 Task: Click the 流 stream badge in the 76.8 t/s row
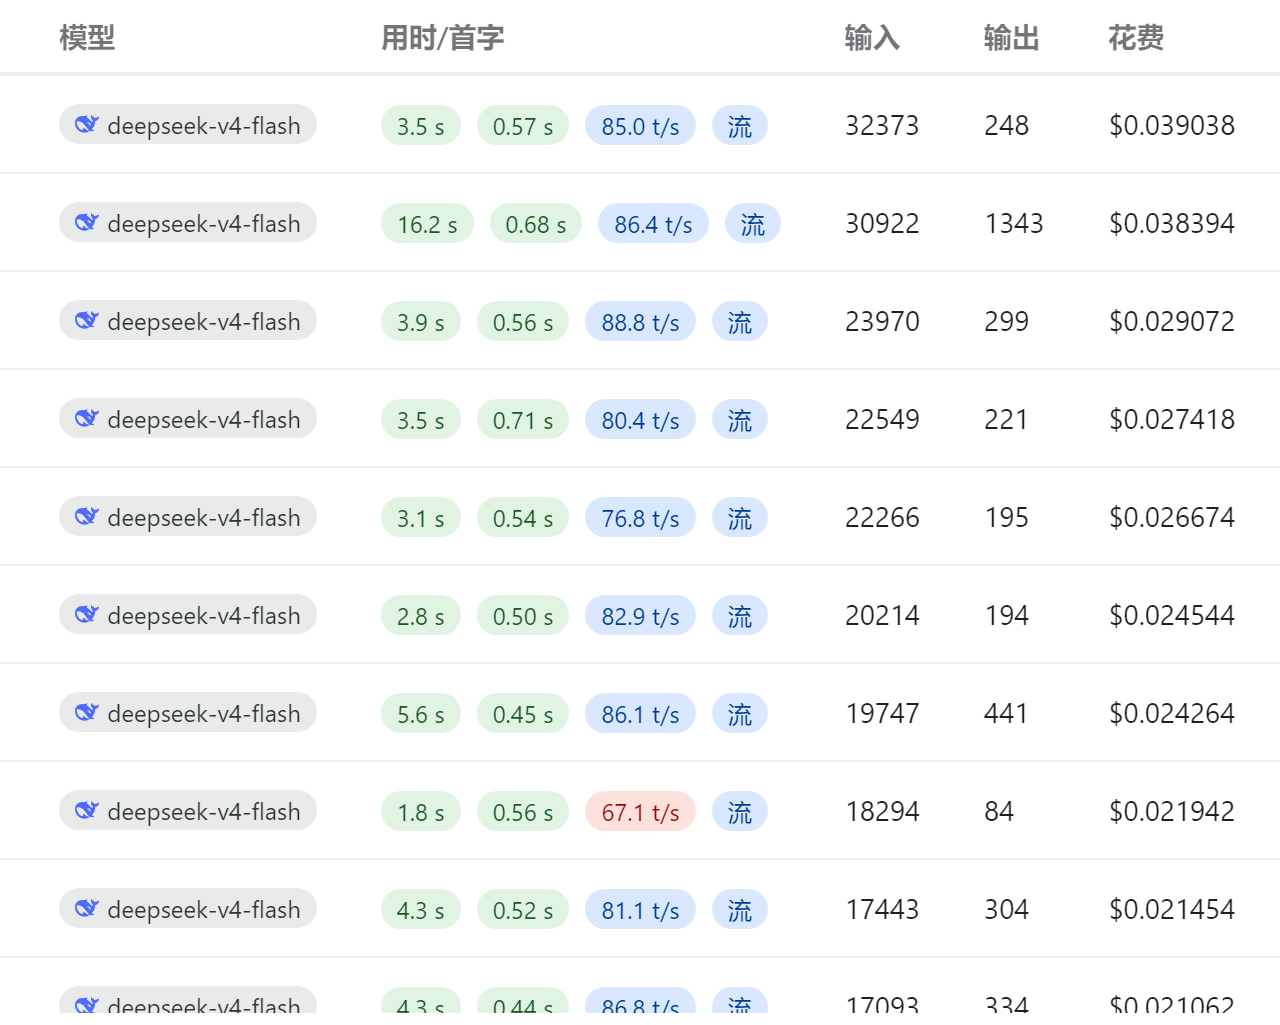click(740, 518)
